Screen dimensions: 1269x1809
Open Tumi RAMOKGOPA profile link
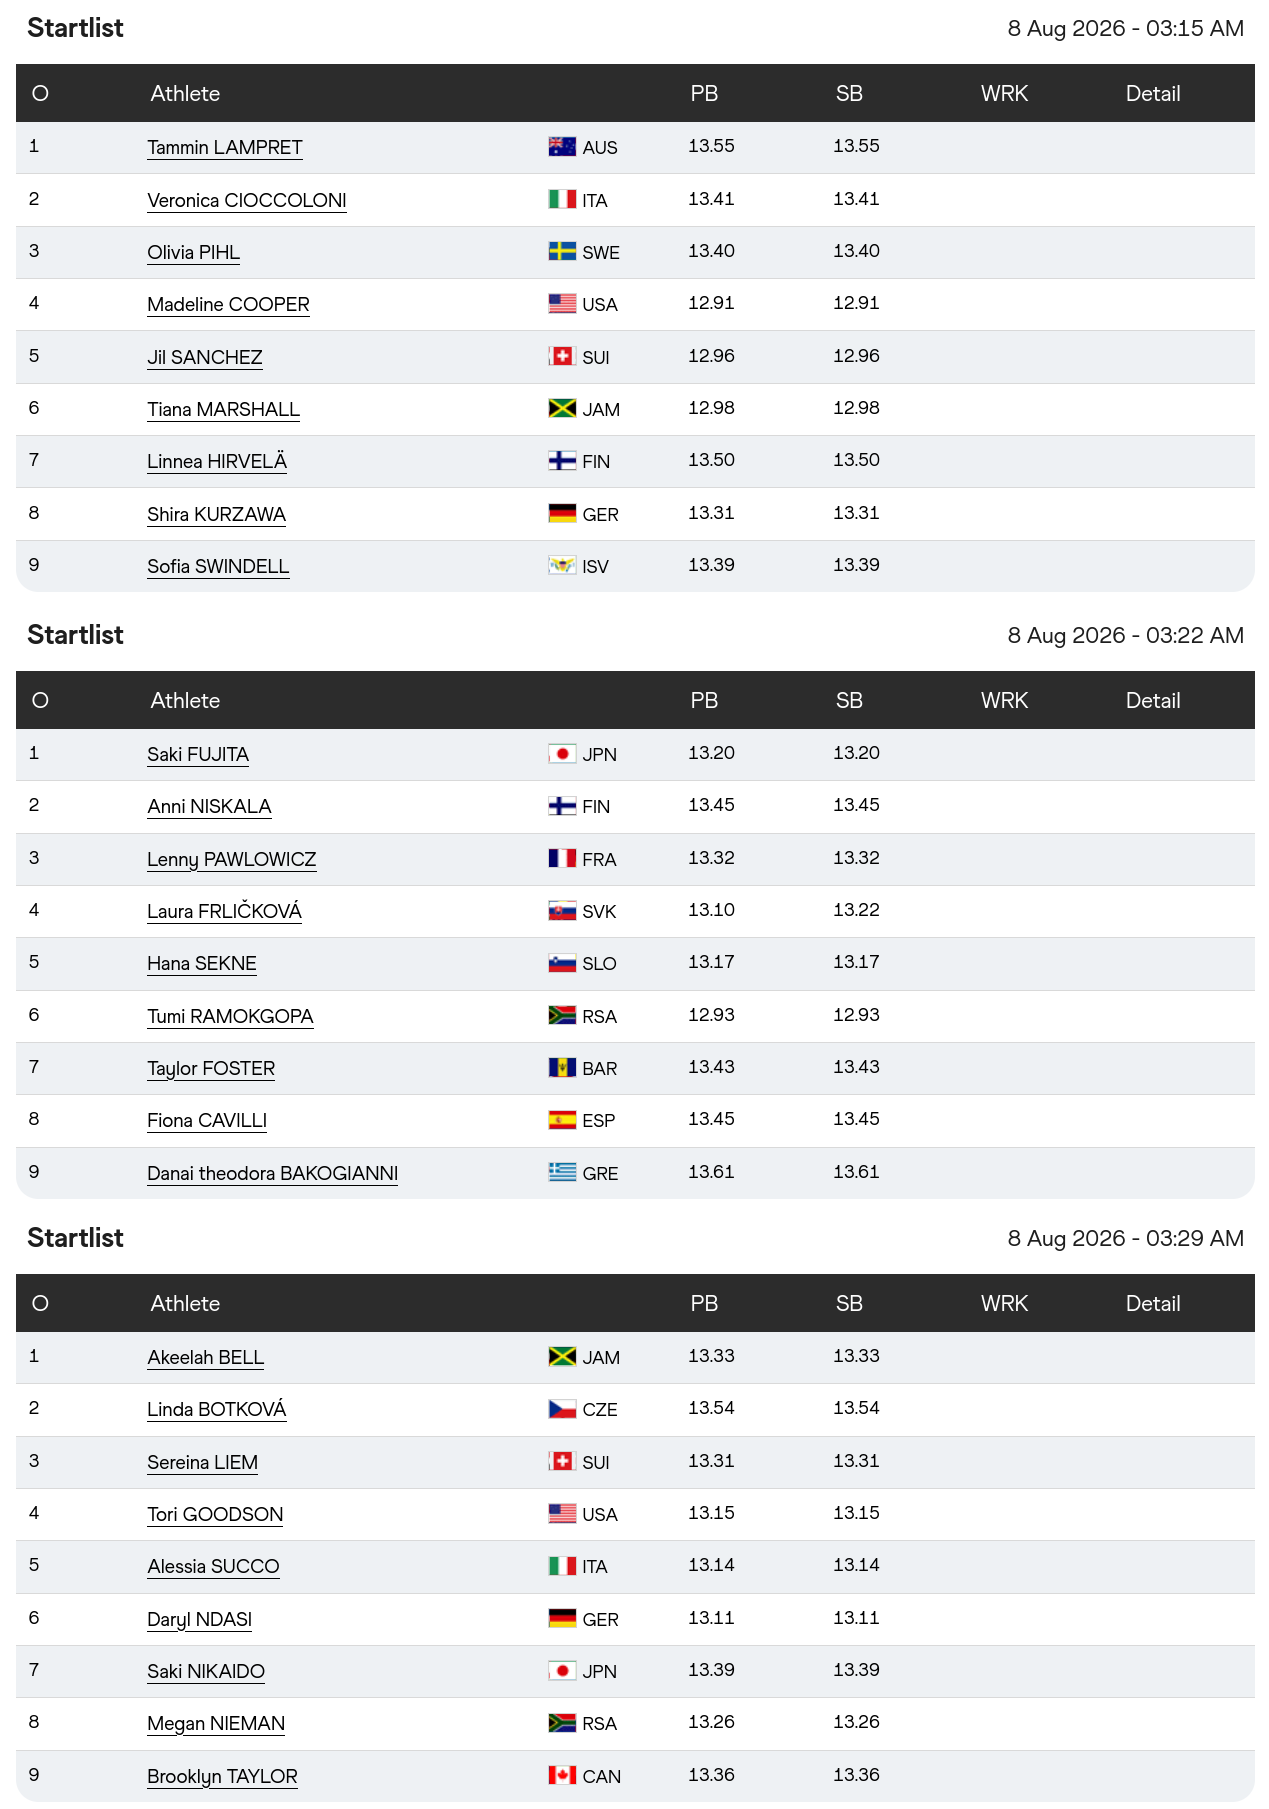point(230,1016)
